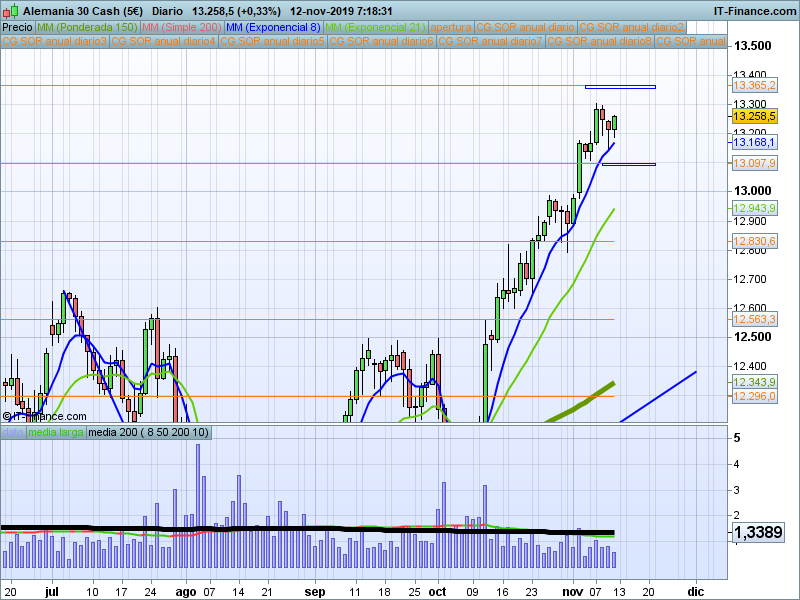Click the Alemania 30 Cash (5€) title

coord(83,11)
